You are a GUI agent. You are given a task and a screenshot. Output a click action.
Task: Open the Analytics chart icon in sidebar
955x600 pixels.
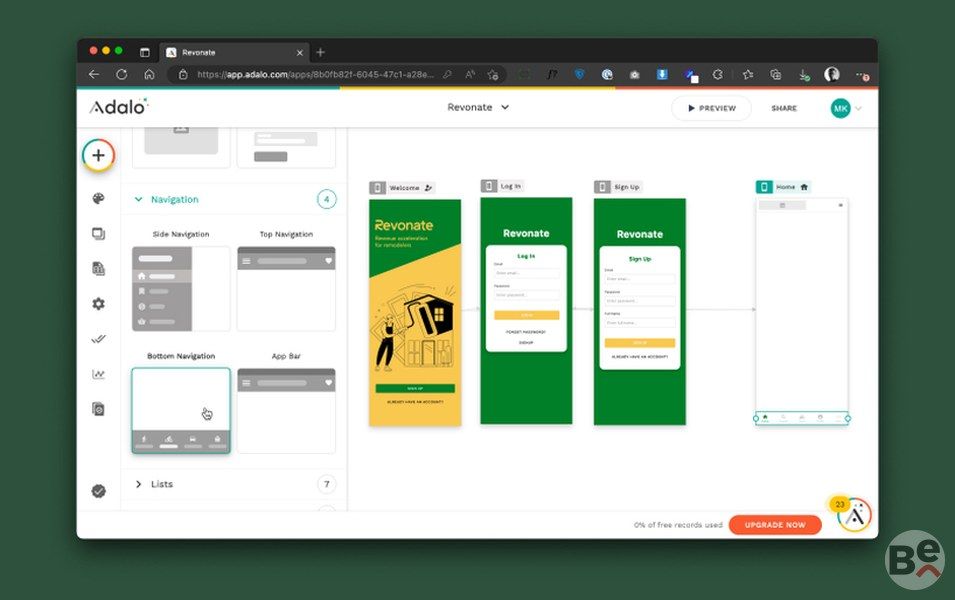click(98, 374)
